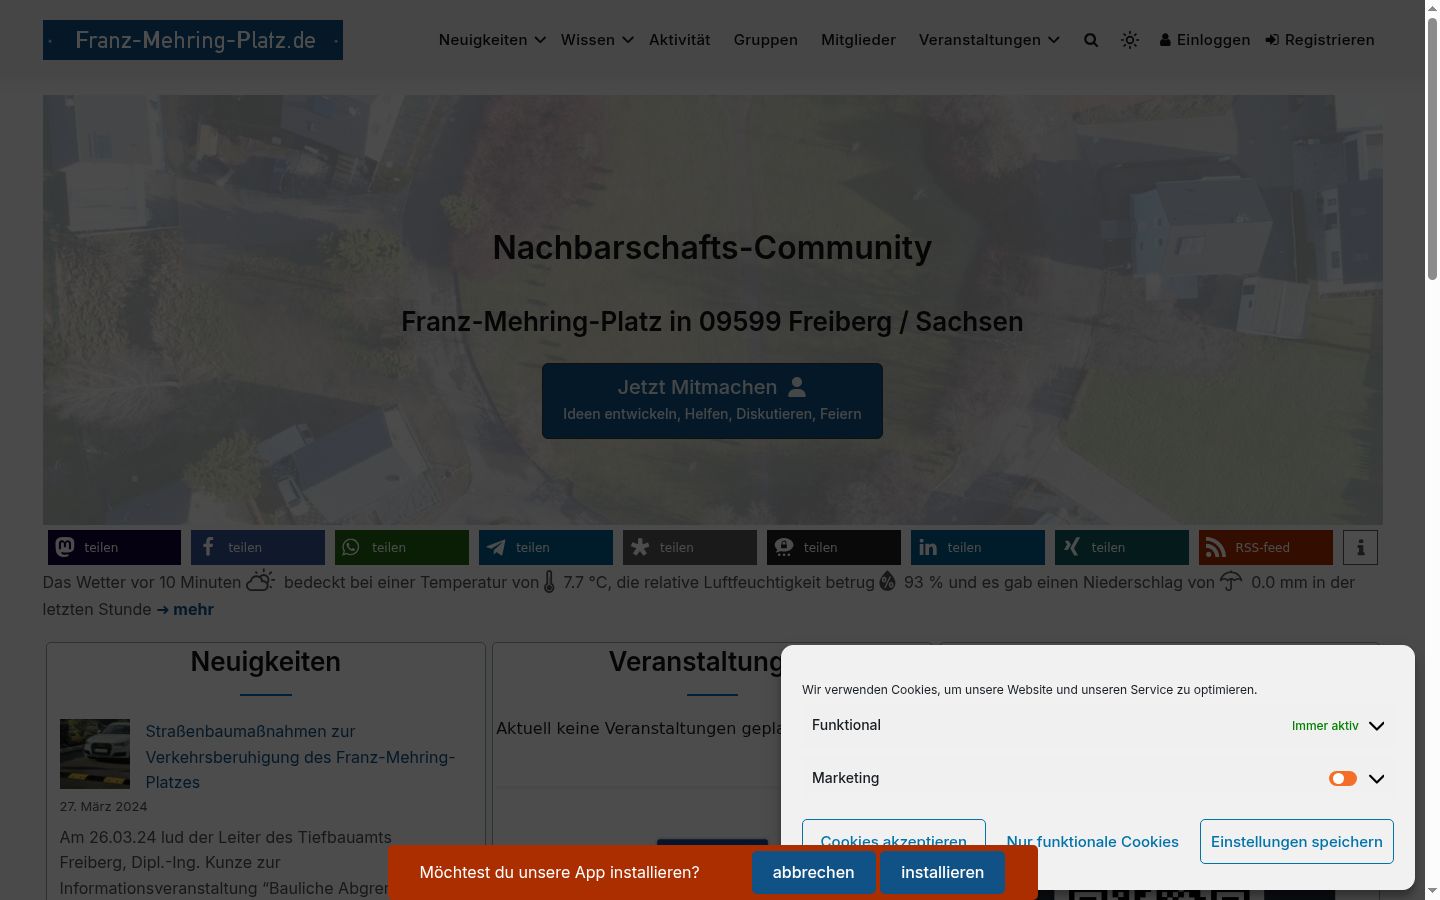
Task: Click the Neuigkeiten section heading
Action: click(266, 662)
